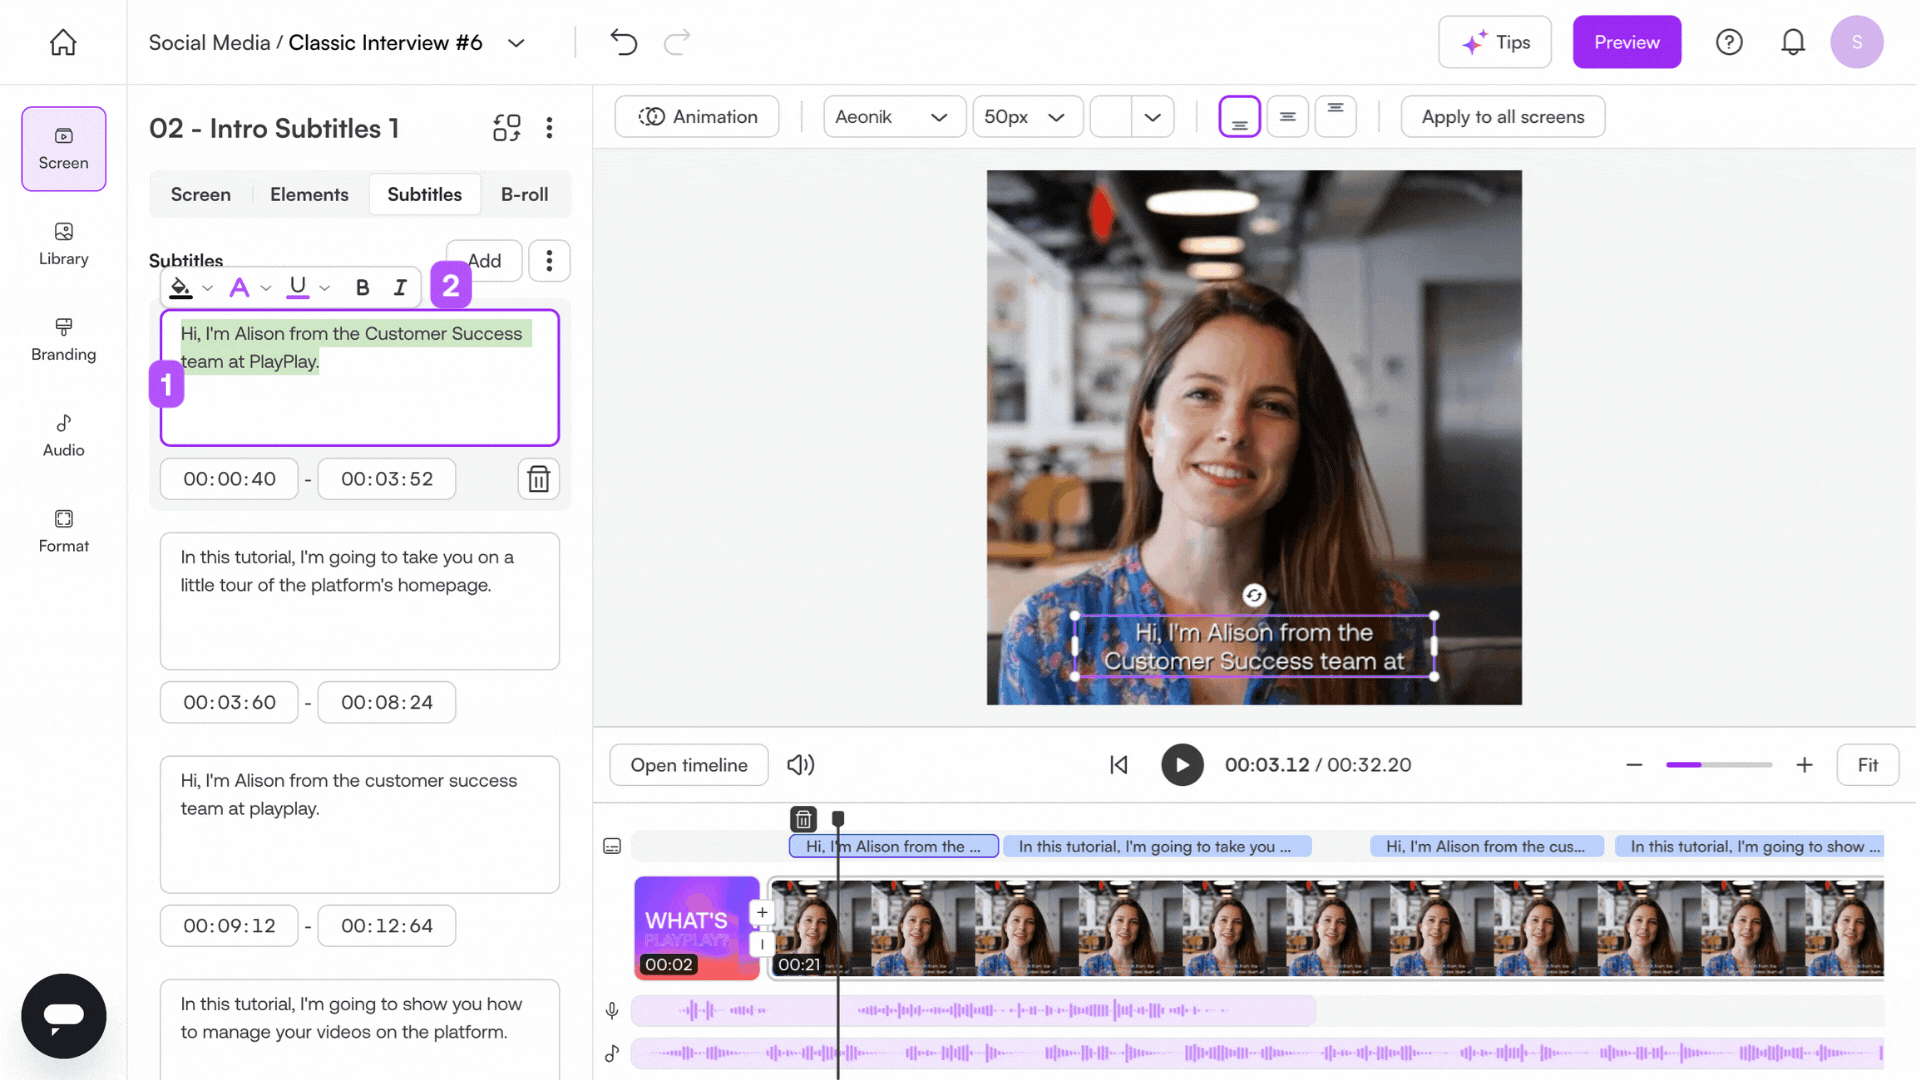Toggle bold formatting on the subtitle text

(362, 288)
